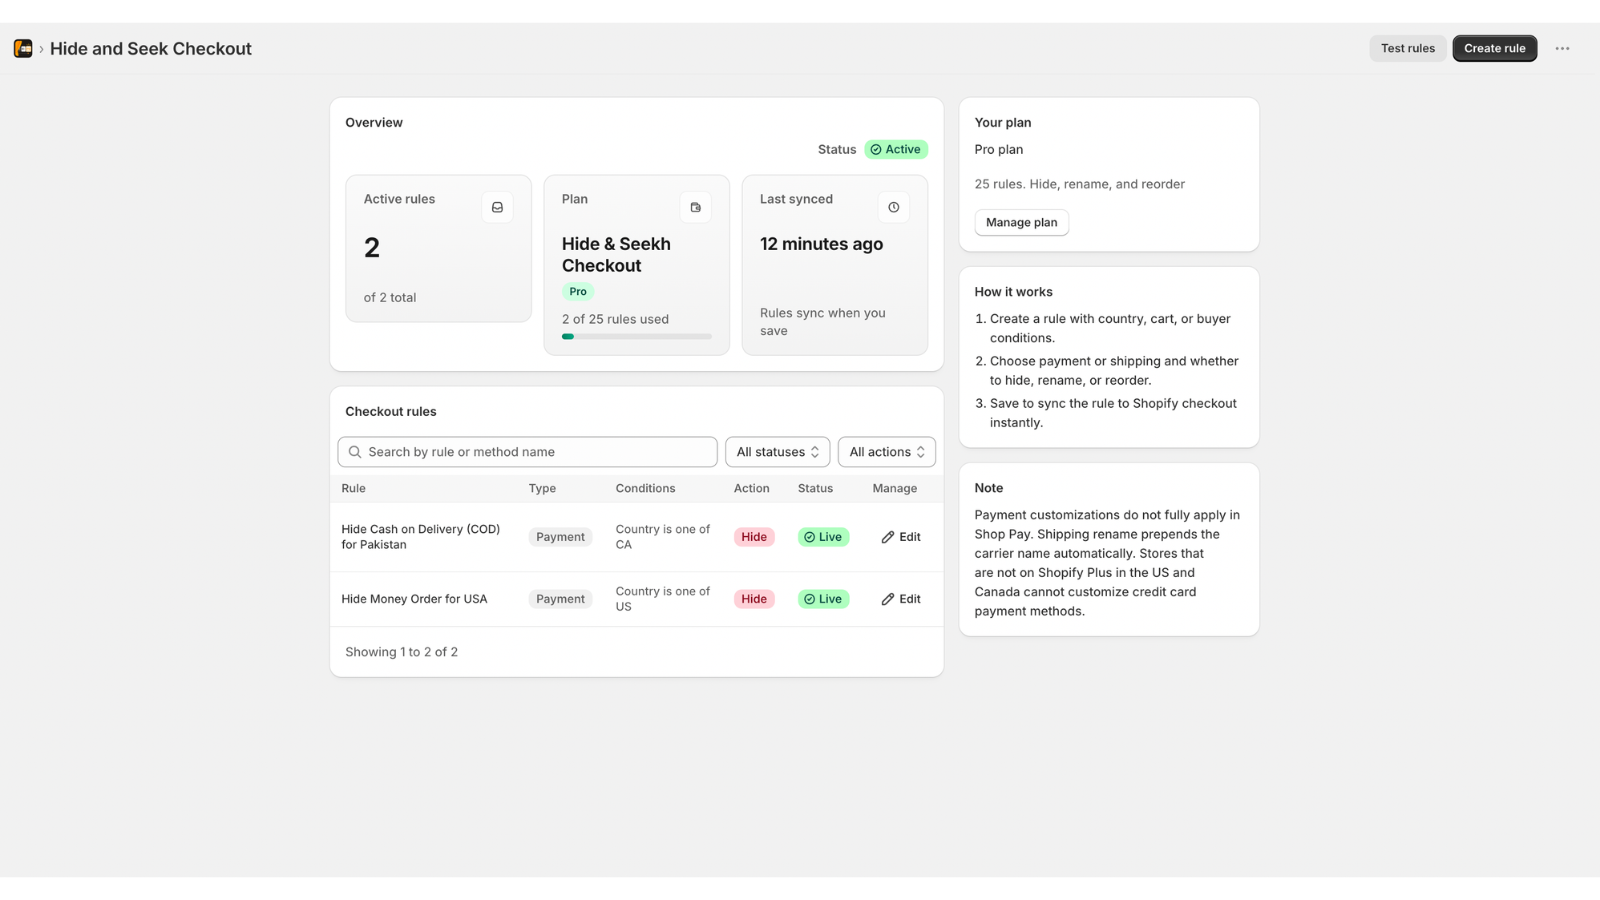
Task: Focus the Search by rule or method field
Action: pos(527,452)
